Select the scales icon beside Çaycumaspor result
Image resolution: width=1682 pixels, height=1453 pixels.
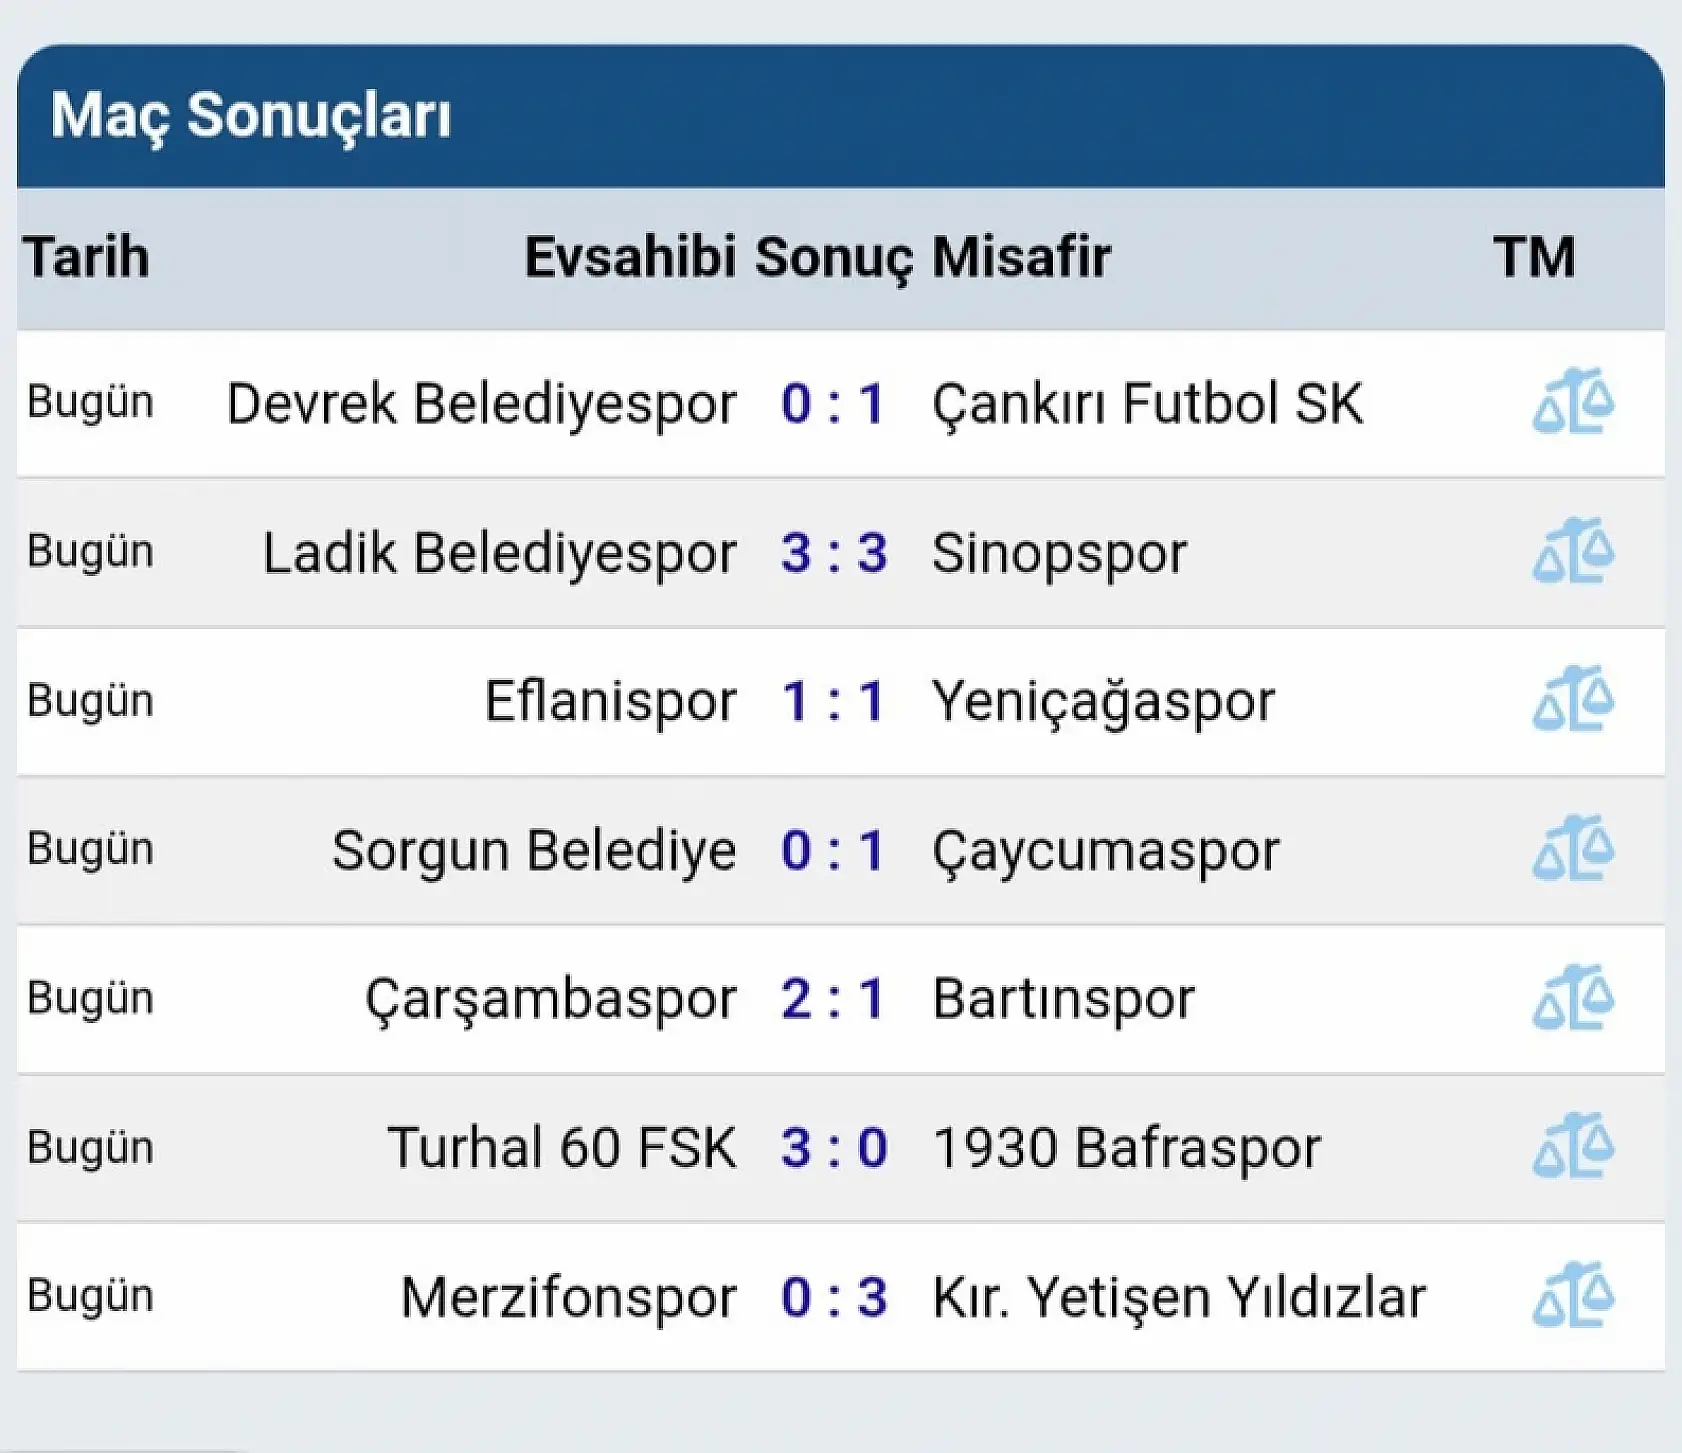click(1574, 849)
